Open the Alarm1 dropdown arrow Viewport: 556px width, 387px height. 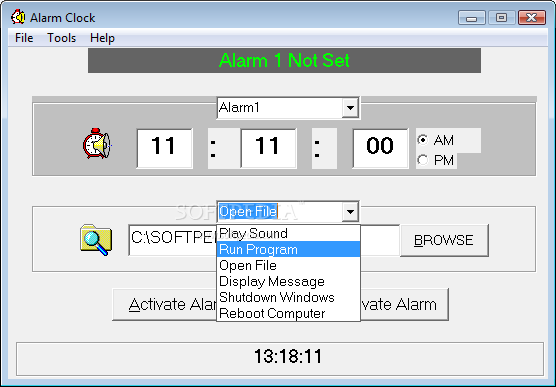350,107
